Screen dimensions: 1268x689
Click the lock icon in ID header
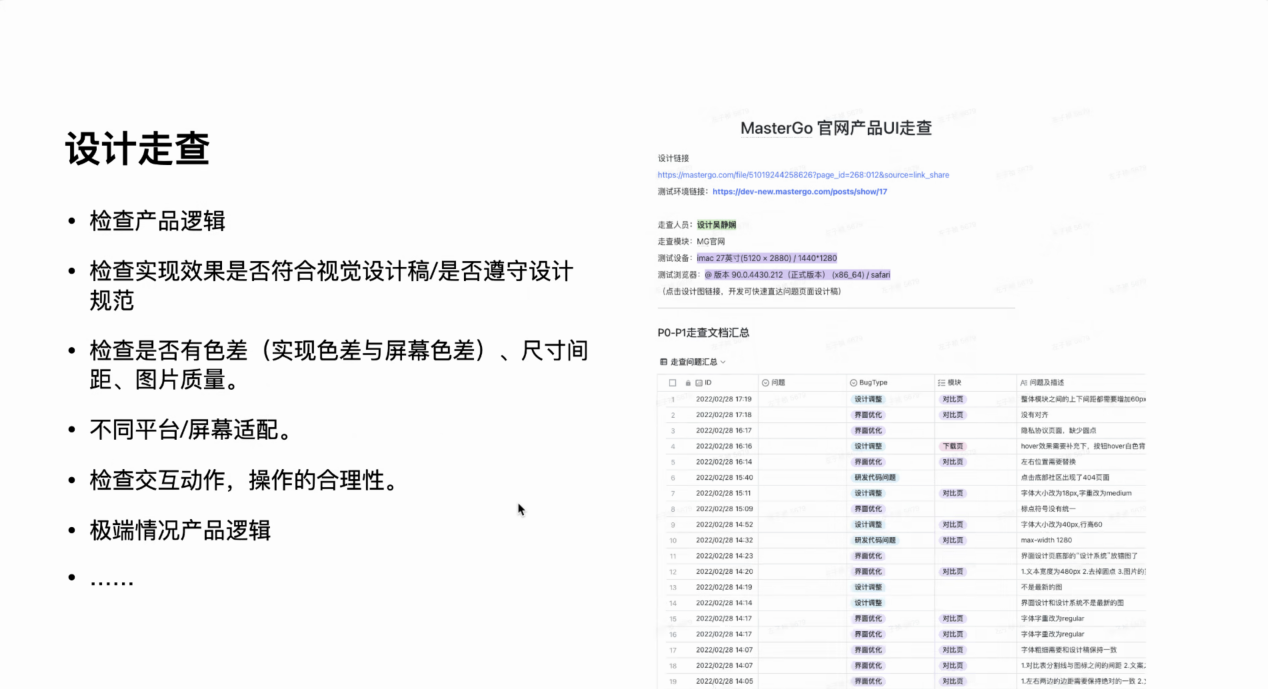(x=687, y=382)
